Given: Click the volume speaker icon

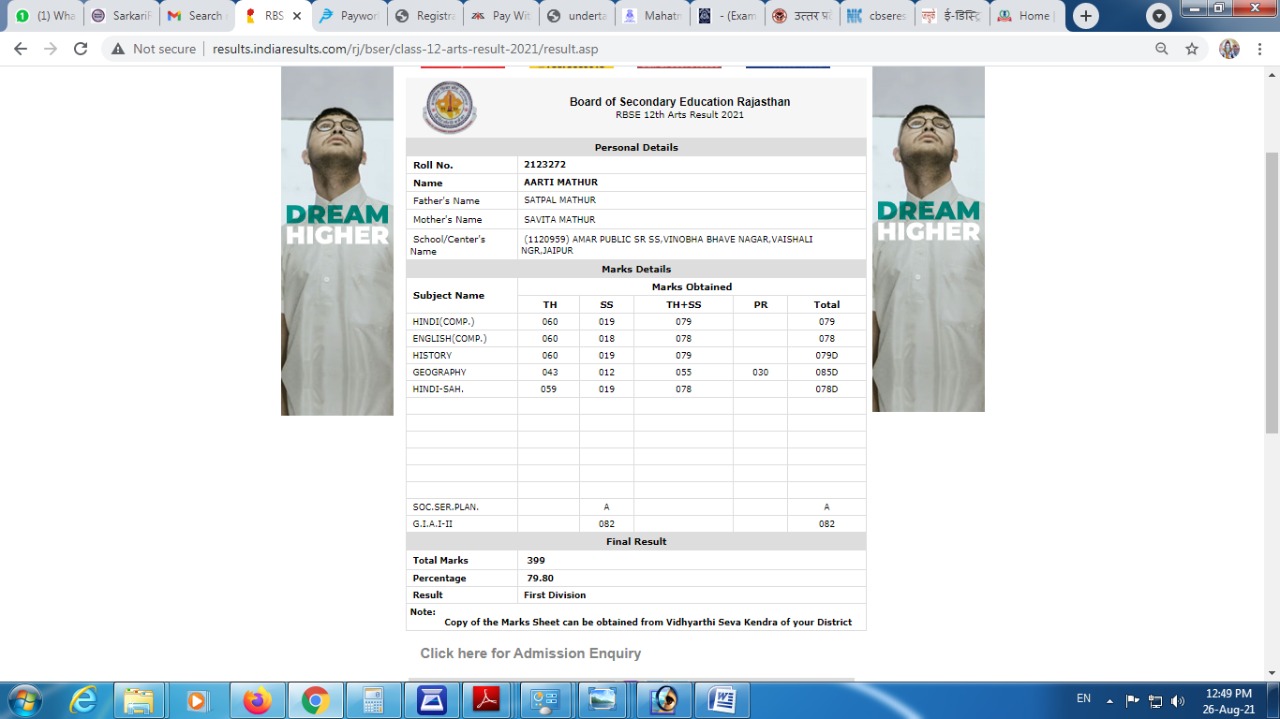Looking at the screenshot, I should (x=1177, y=701).
